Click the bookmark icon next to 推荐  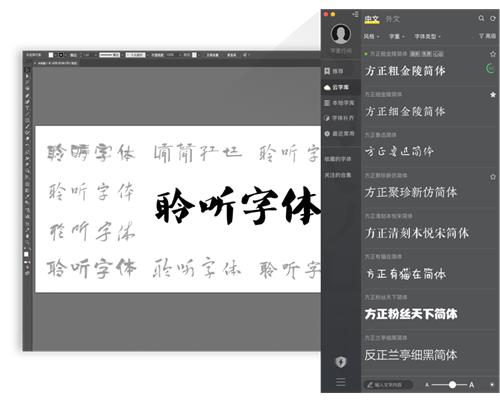point(327,71)
